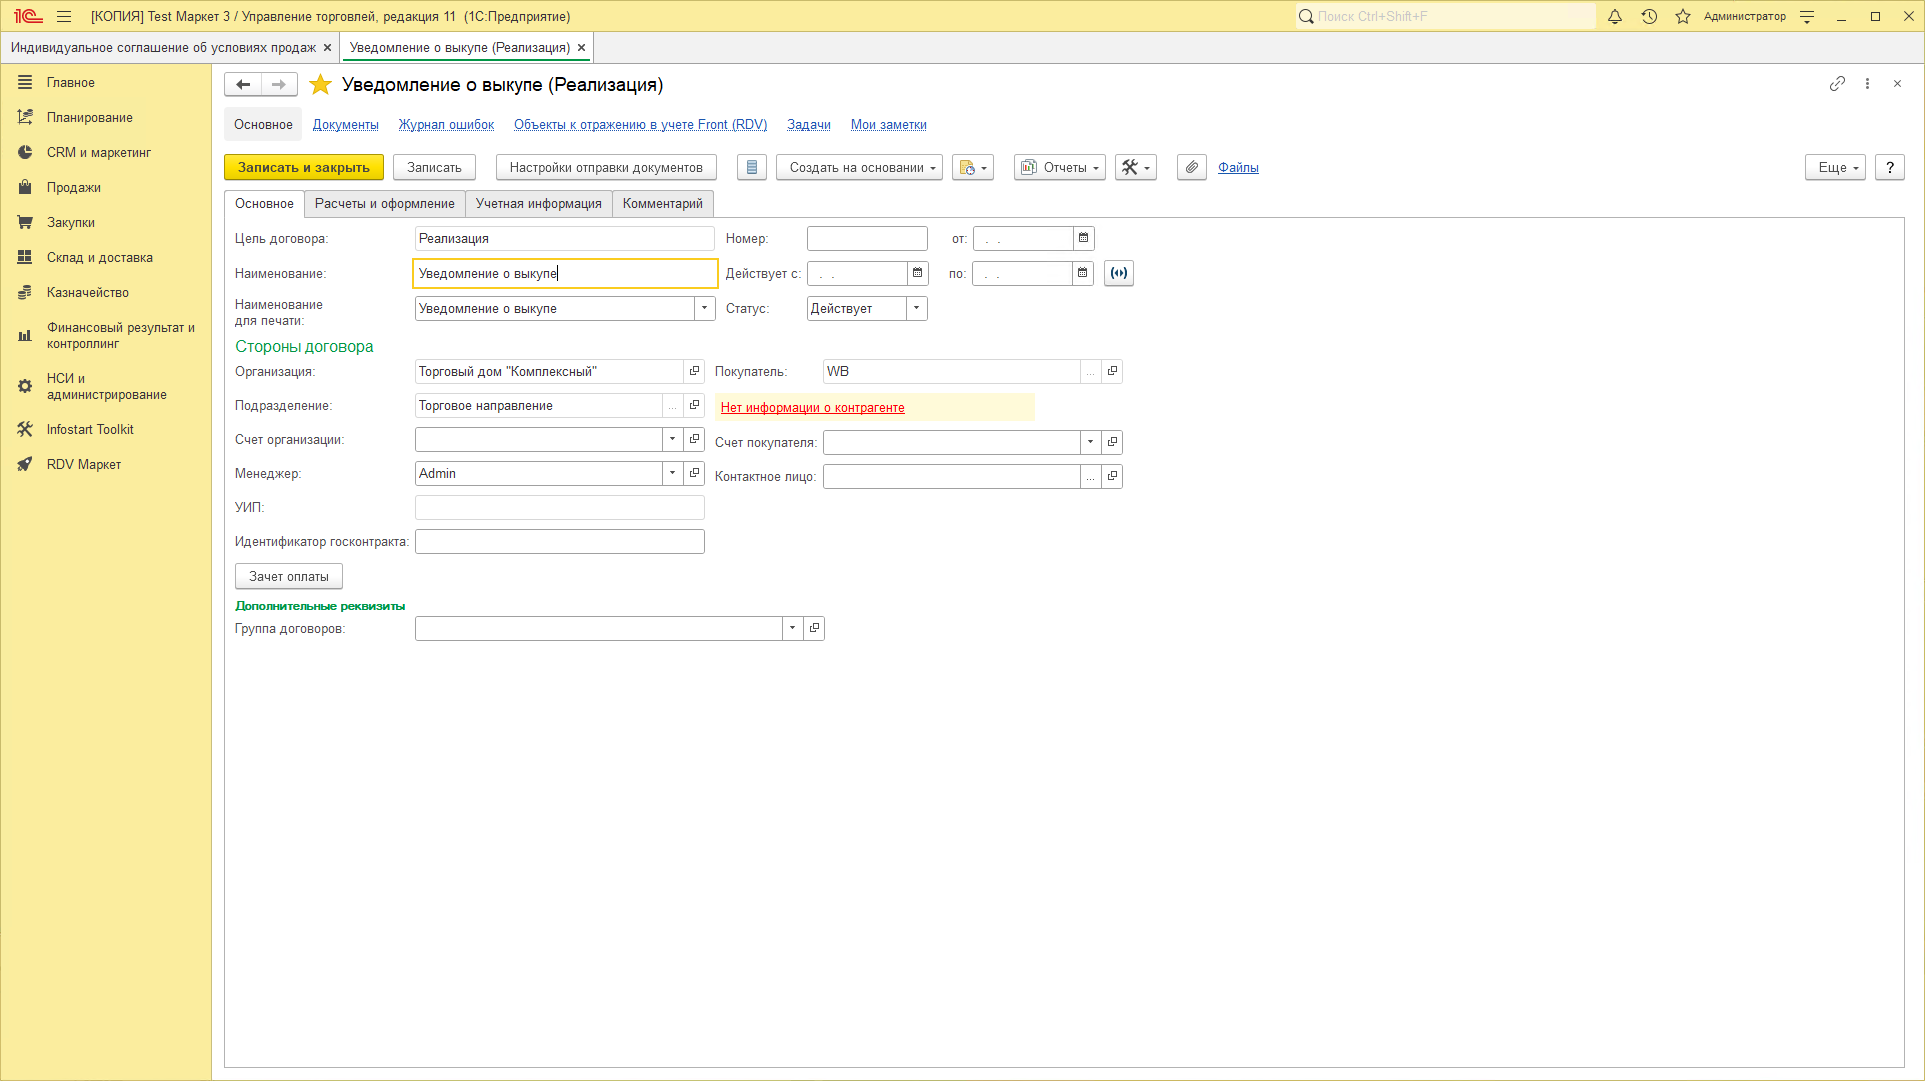Click the Номер input field
1925x1081 pixels.
(866, 238)
